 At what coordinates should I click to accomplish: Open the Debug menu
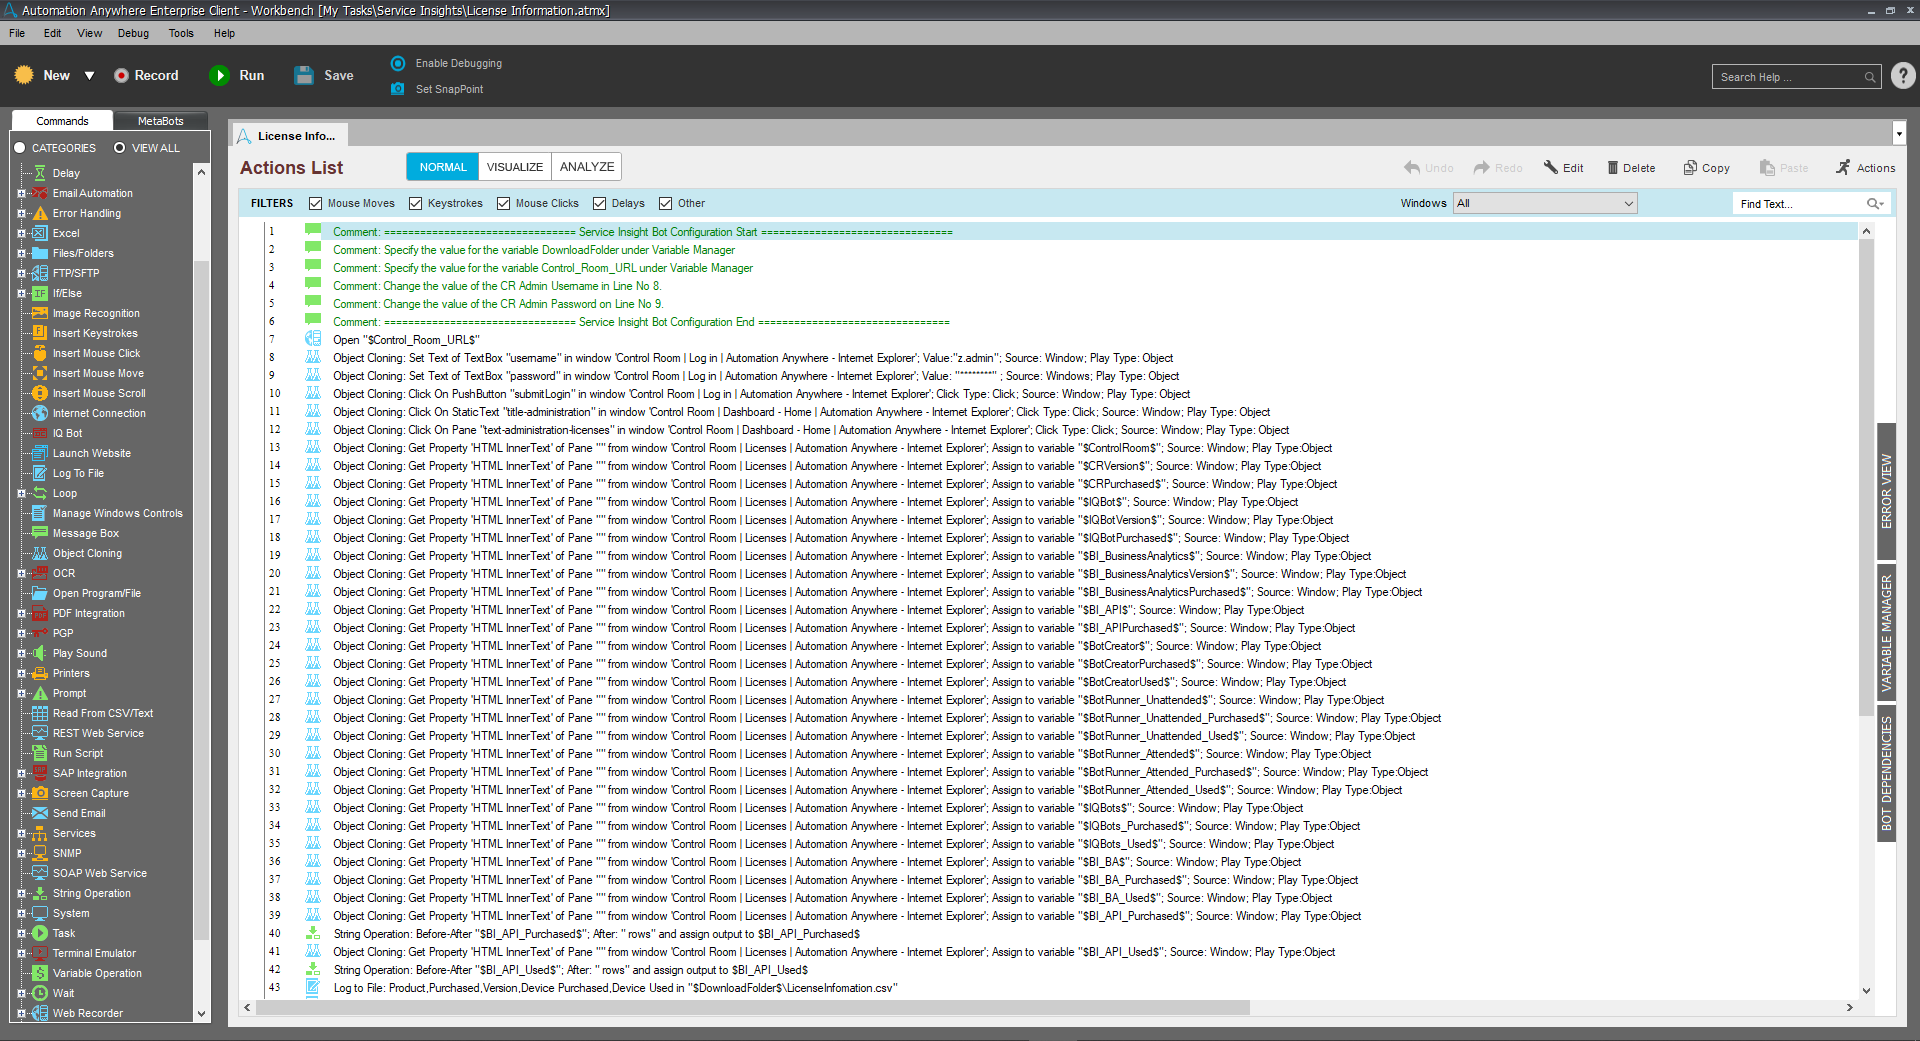click(x=133, y=33)
